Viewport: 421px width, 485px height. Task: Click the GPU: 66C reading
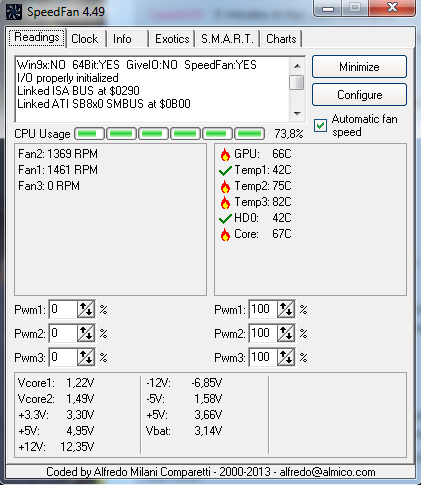pos(263,154)
